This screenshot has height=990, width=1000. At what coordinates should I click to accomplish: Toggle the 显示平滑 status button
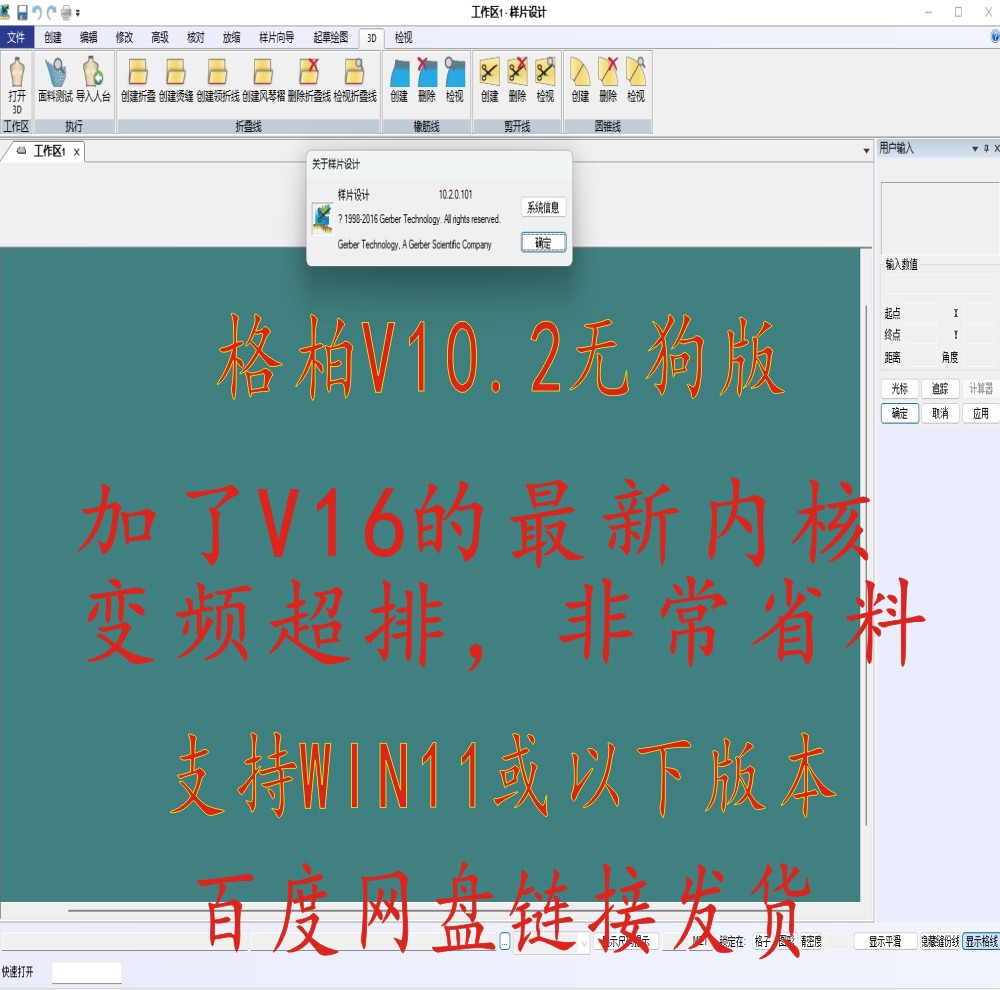click(885, 941)
